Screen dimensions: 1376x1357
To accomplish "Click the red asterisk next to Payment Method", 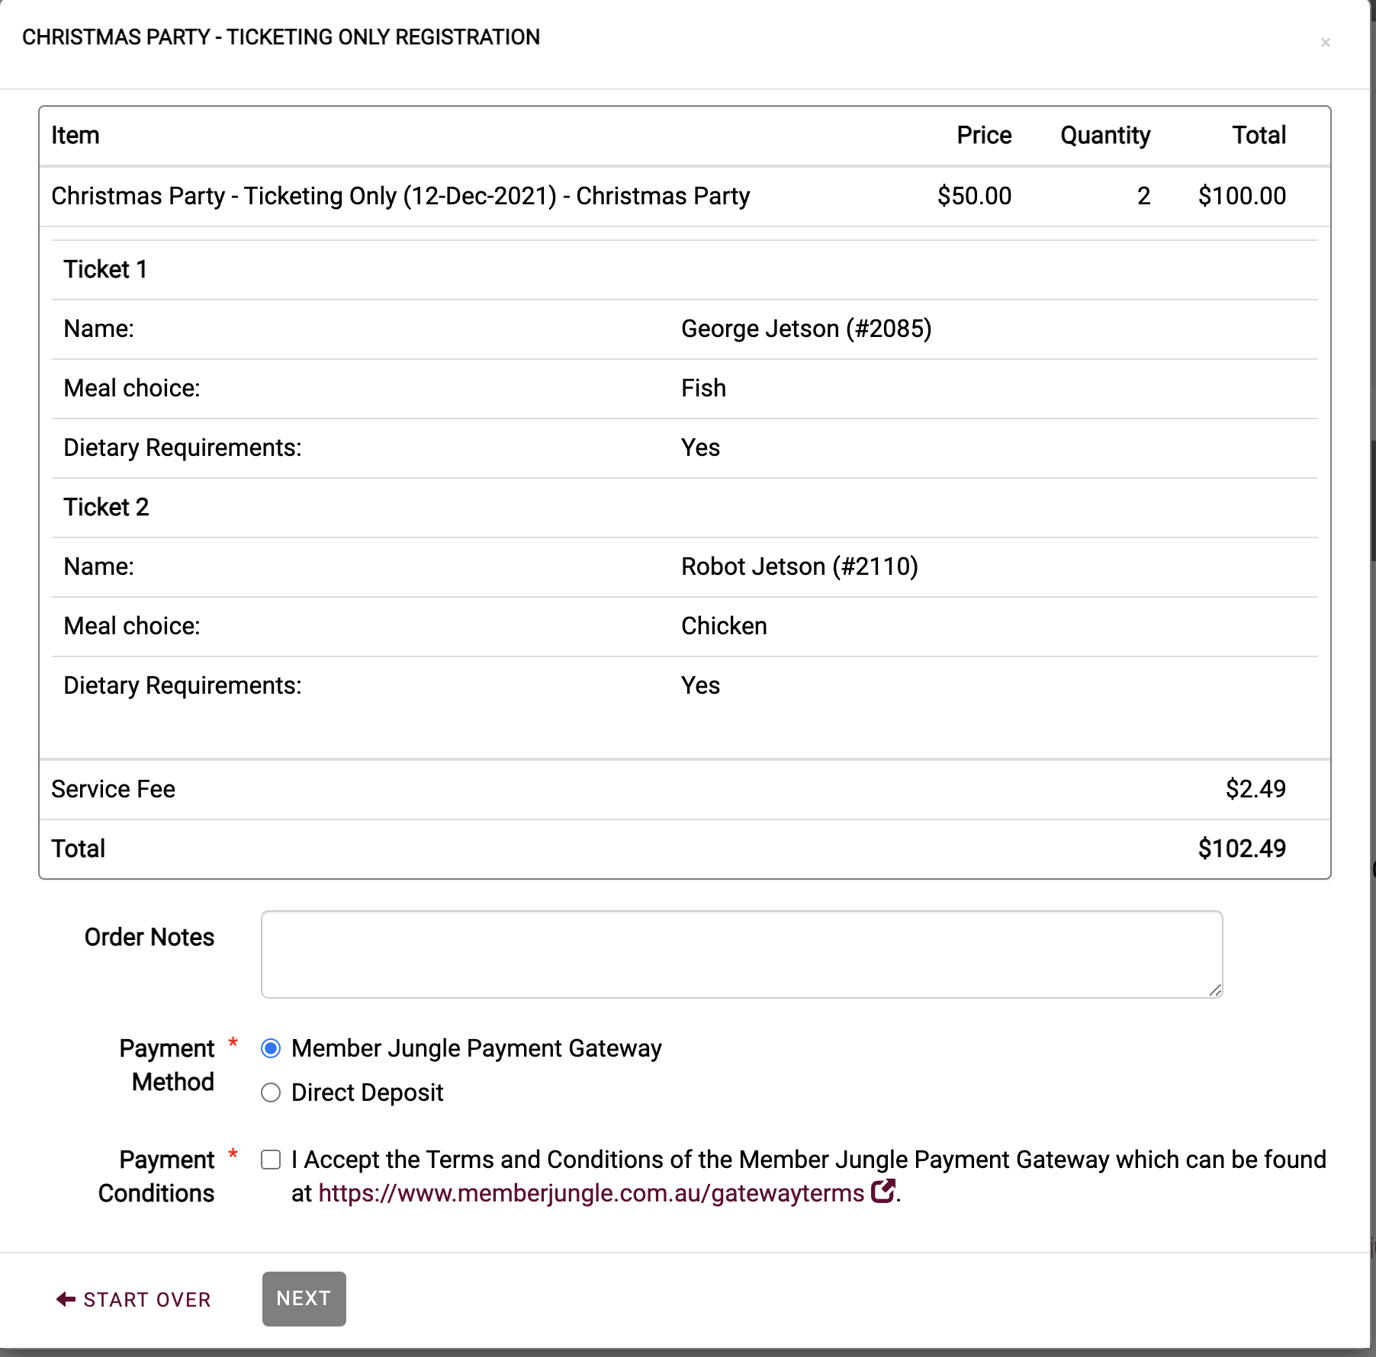I will pyautogui.click(x=232, y=1042).
